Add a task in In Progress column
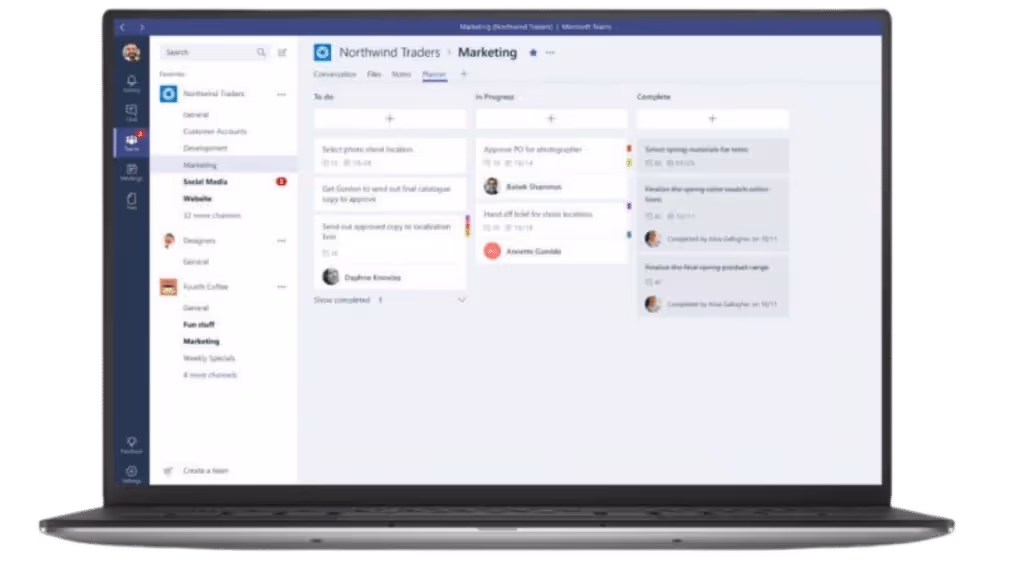1024x576 pixels. pyautogui.click(x=551, y=119)
